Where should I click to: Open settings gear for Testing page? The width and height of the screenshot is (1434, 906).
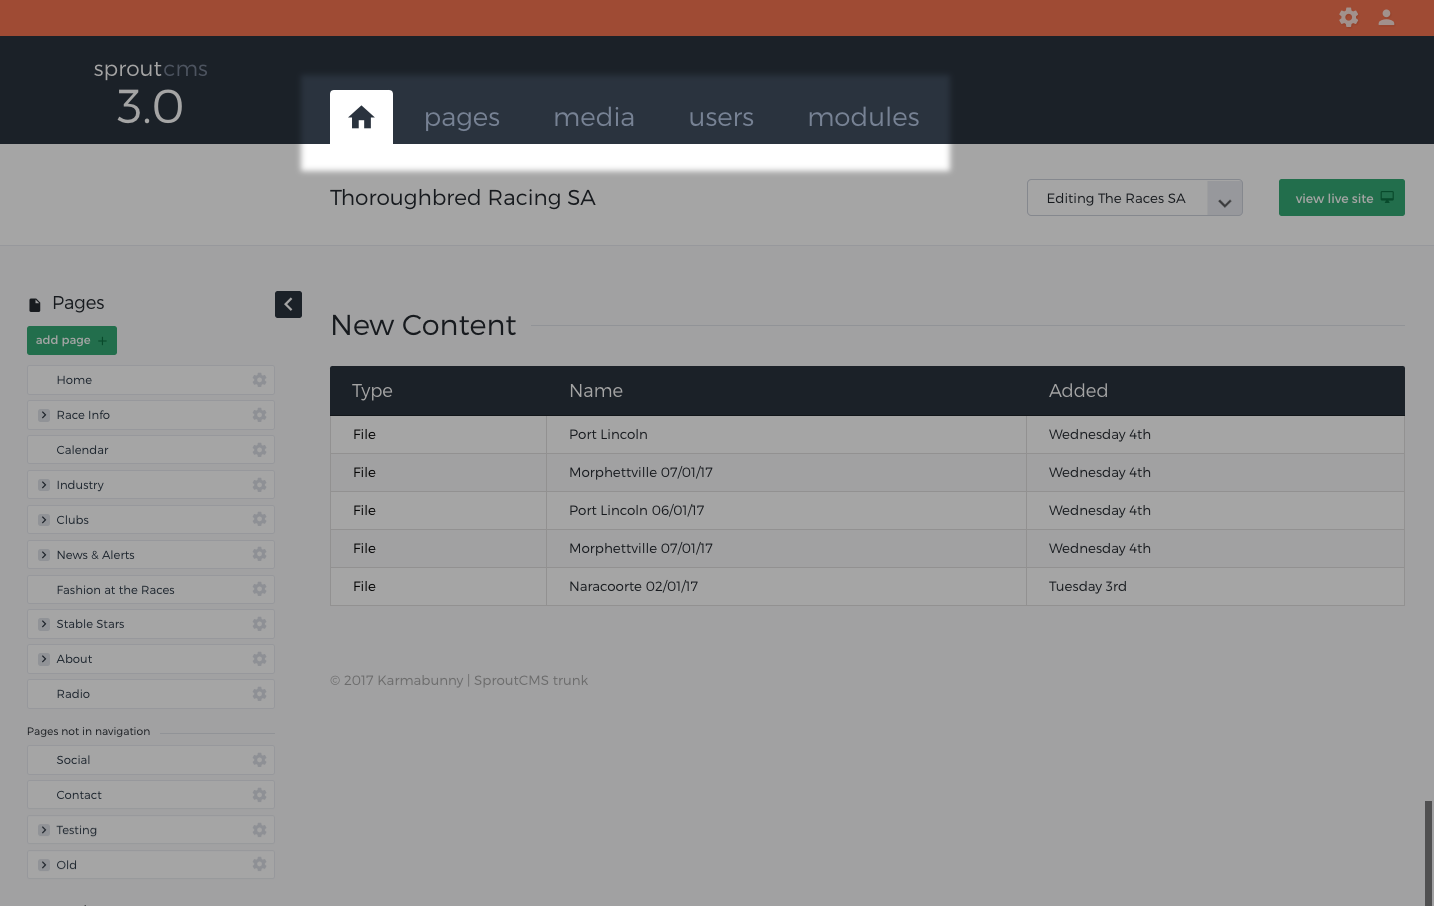[x=259, y=830]
